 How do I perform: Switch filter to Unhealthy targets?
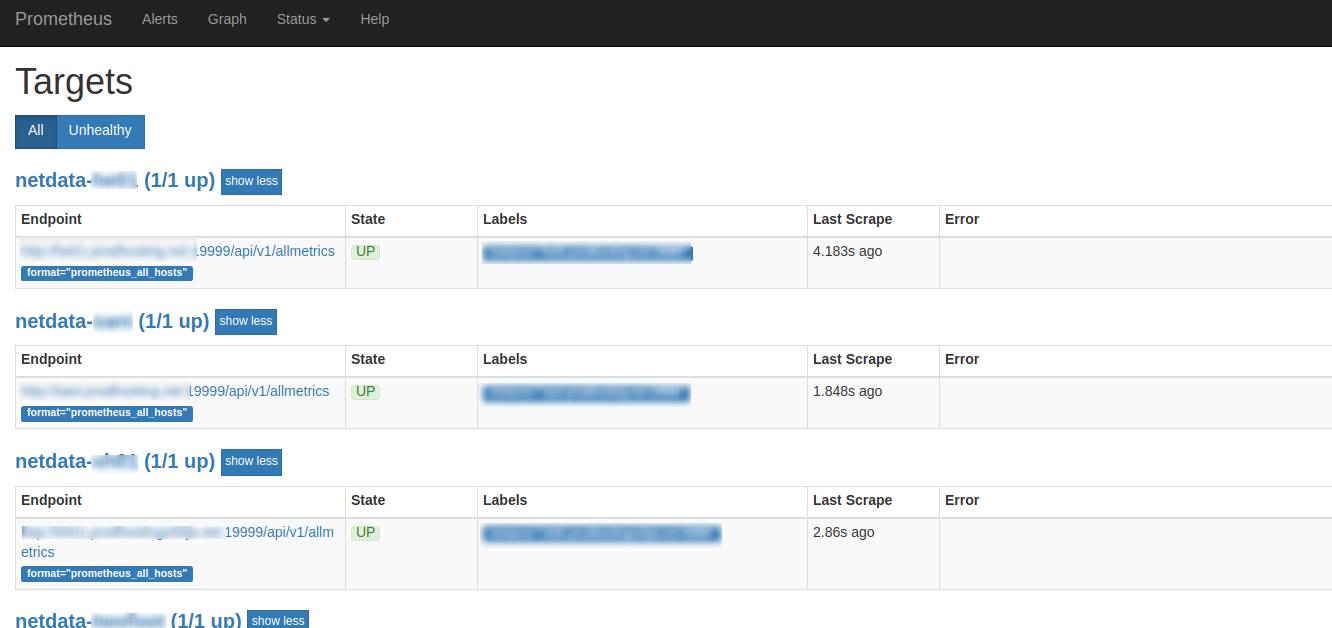100,131
